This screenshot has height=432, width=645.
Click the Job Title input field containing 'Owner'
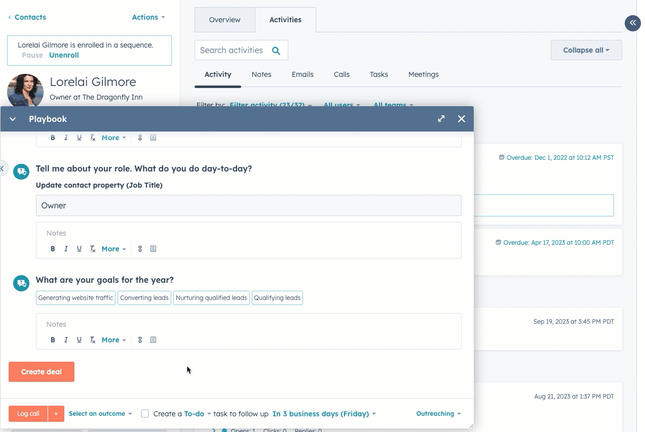[x=248, y=205]
